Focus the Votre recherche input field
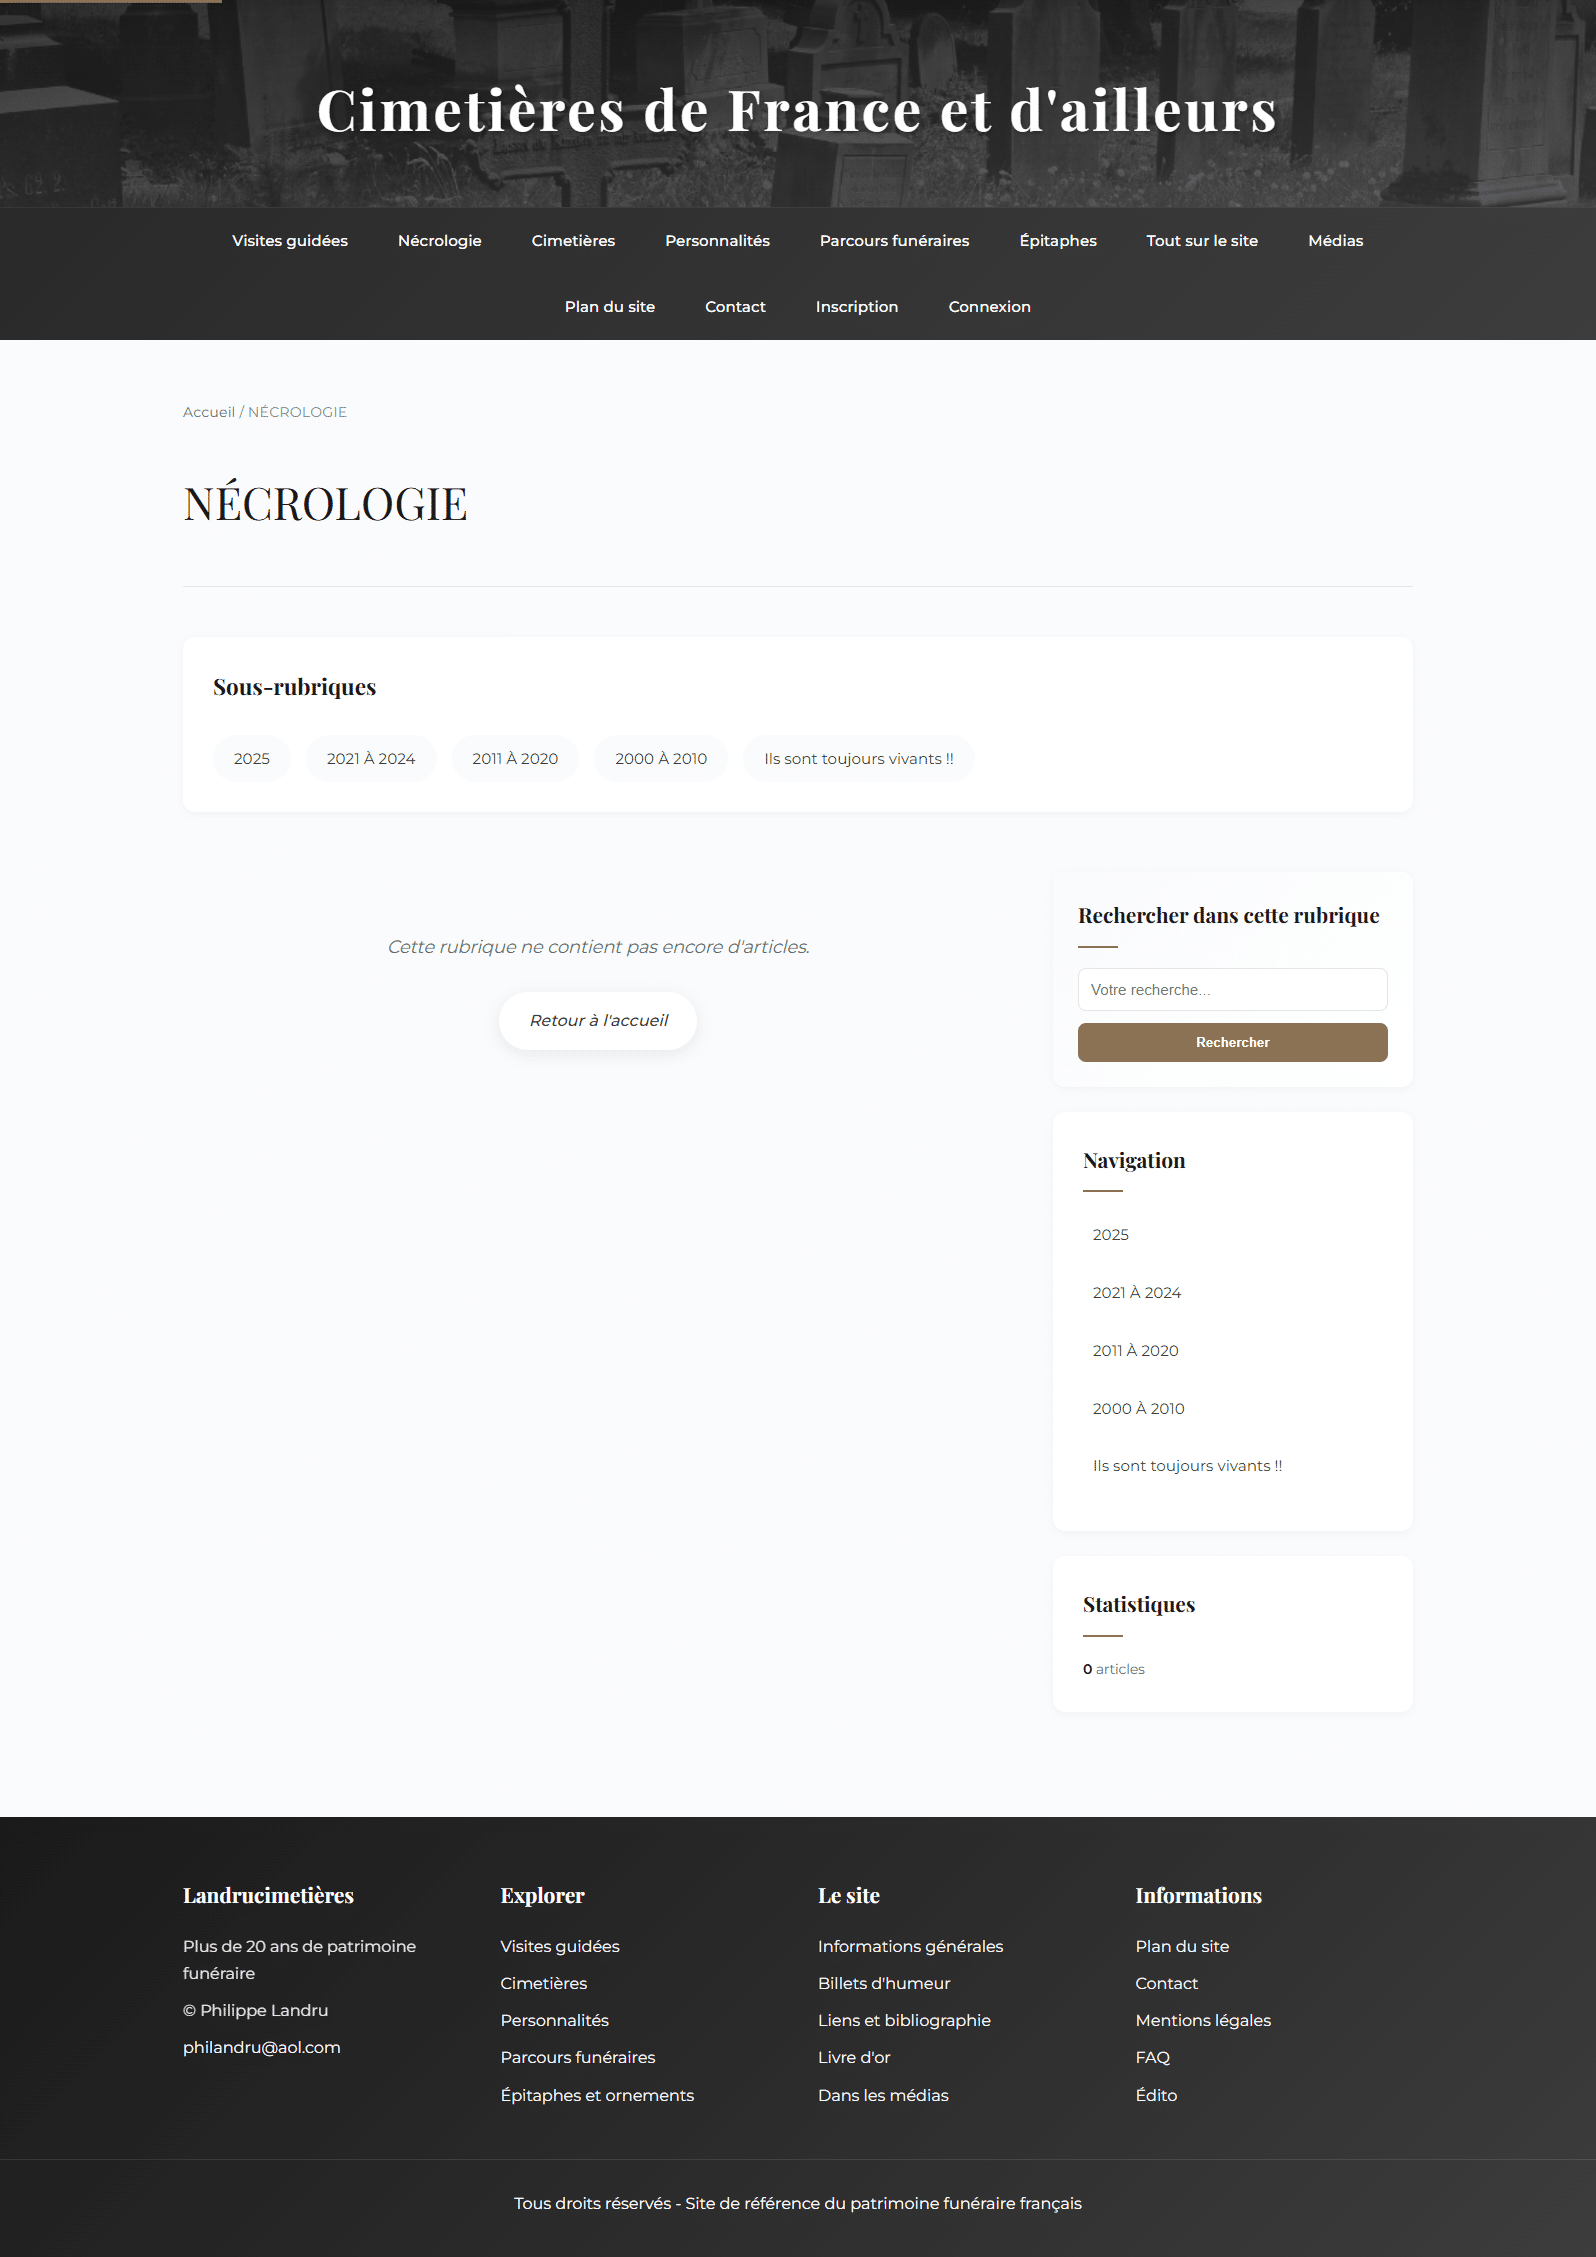This screenshot has height=2257, width=1596. [1231, 990]
